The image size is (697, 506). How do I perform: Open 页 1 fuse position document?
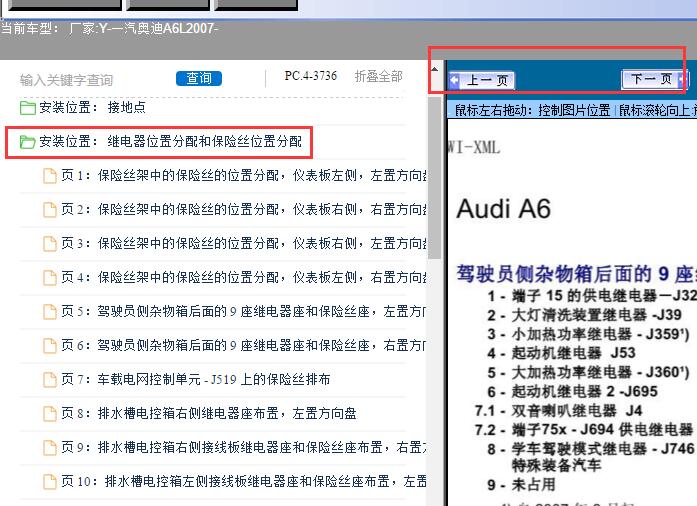[244, 176]
